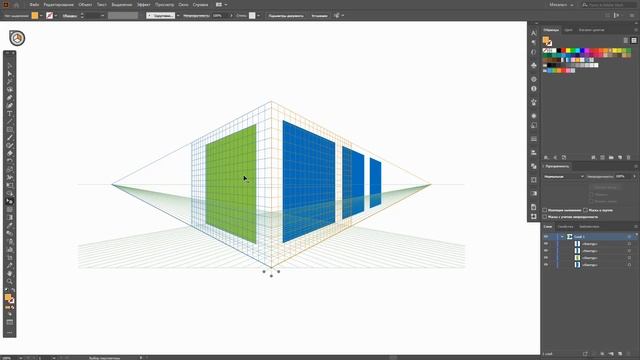Screen dimensions: 640x360
Task: Select the Line Segment tool
Action: point(9,122)
